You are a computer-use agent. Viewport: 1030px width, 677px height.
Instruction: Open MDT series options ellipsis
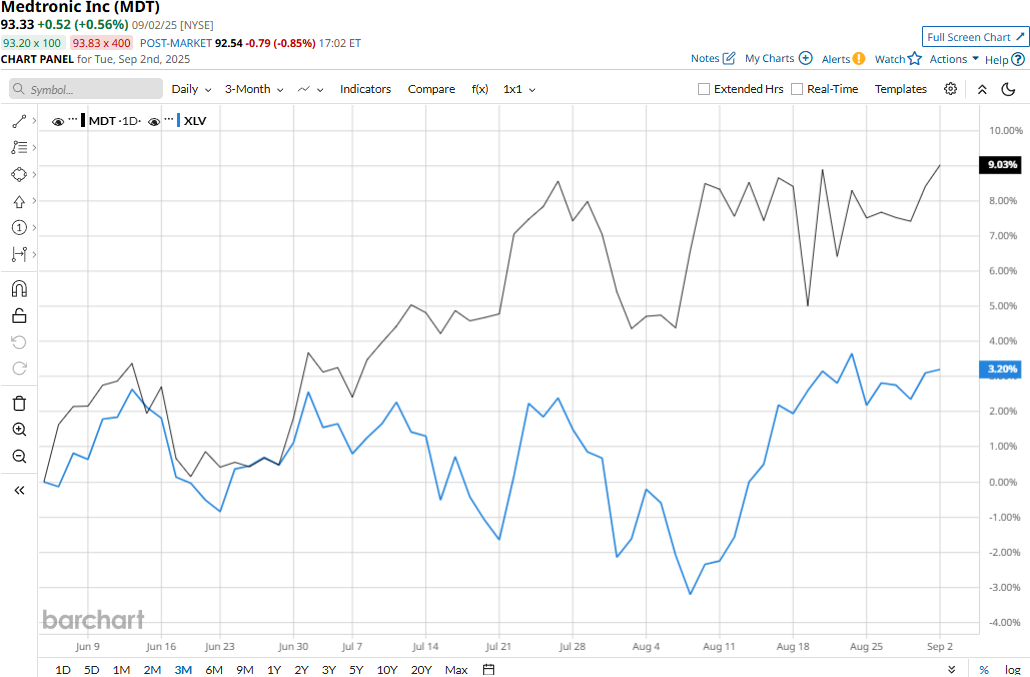click(x=73, y=120)
